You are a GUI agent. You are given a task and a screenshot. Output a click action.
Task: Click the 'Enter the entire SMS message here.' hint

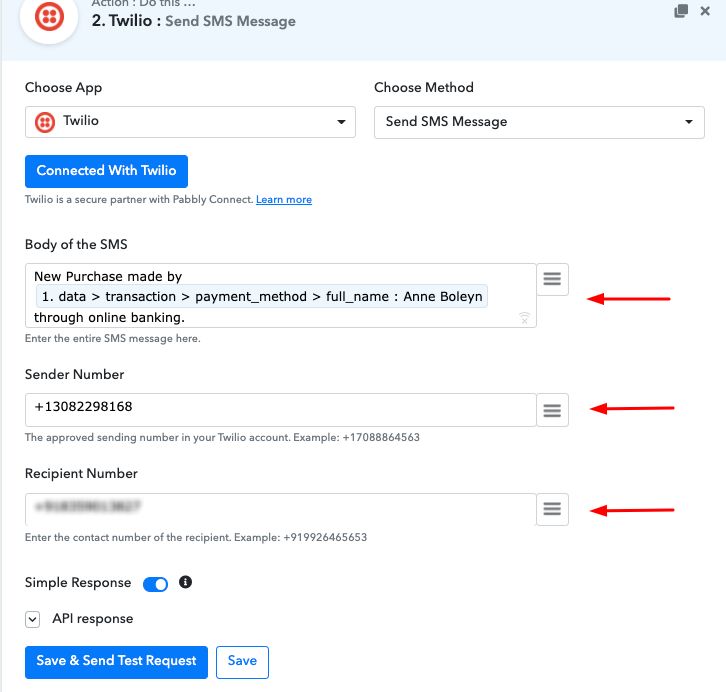click(x=113, y=338)
